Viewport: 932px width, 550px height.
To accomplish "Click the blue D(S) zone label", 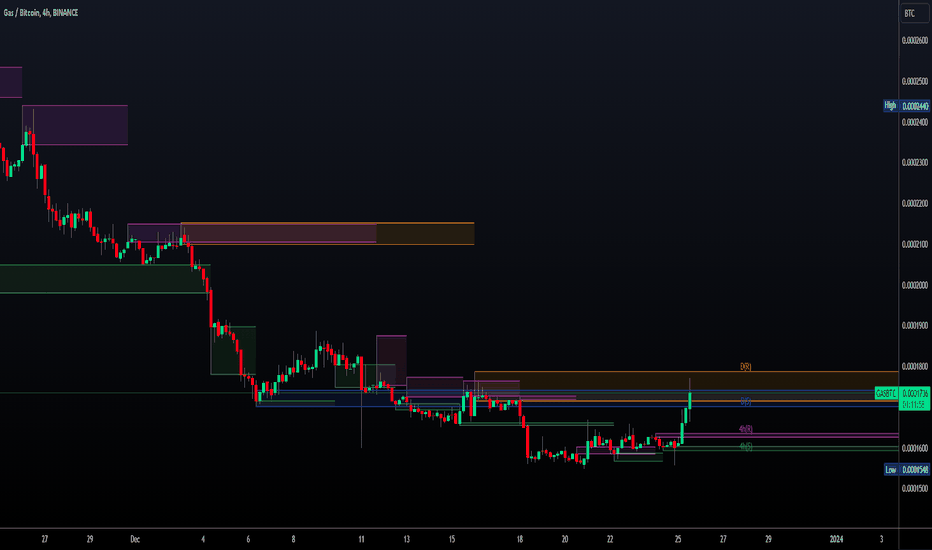I will (745, 402).
